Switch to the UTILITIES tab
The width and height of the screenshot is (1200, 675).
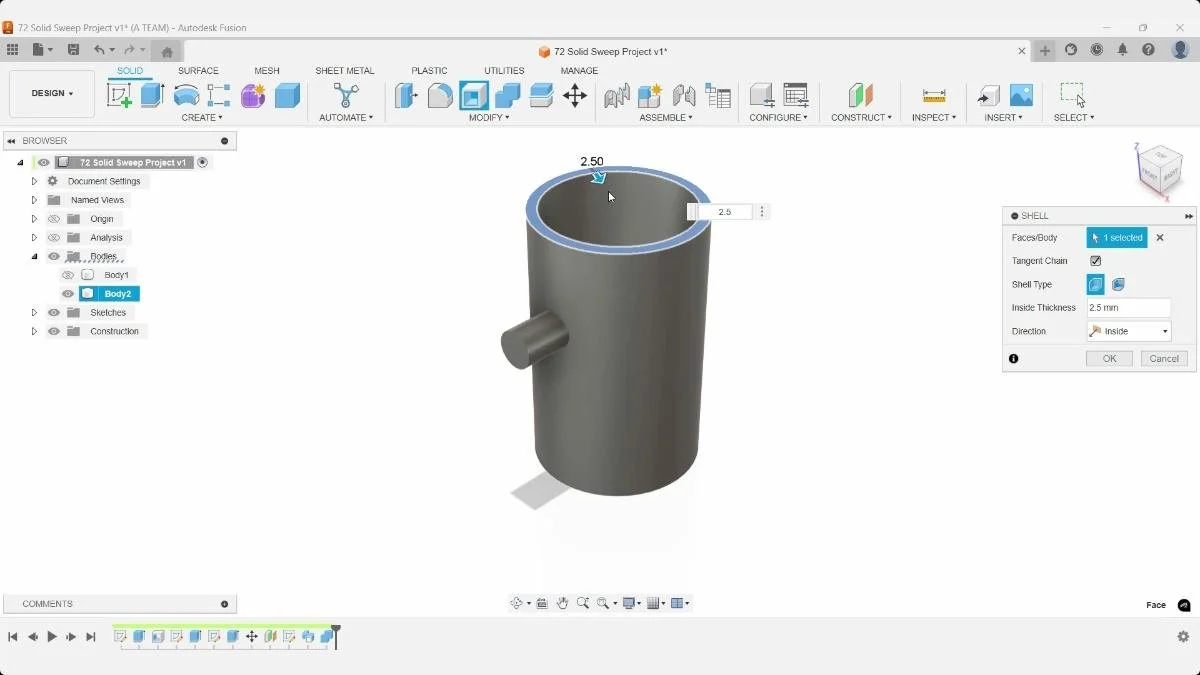504,71
